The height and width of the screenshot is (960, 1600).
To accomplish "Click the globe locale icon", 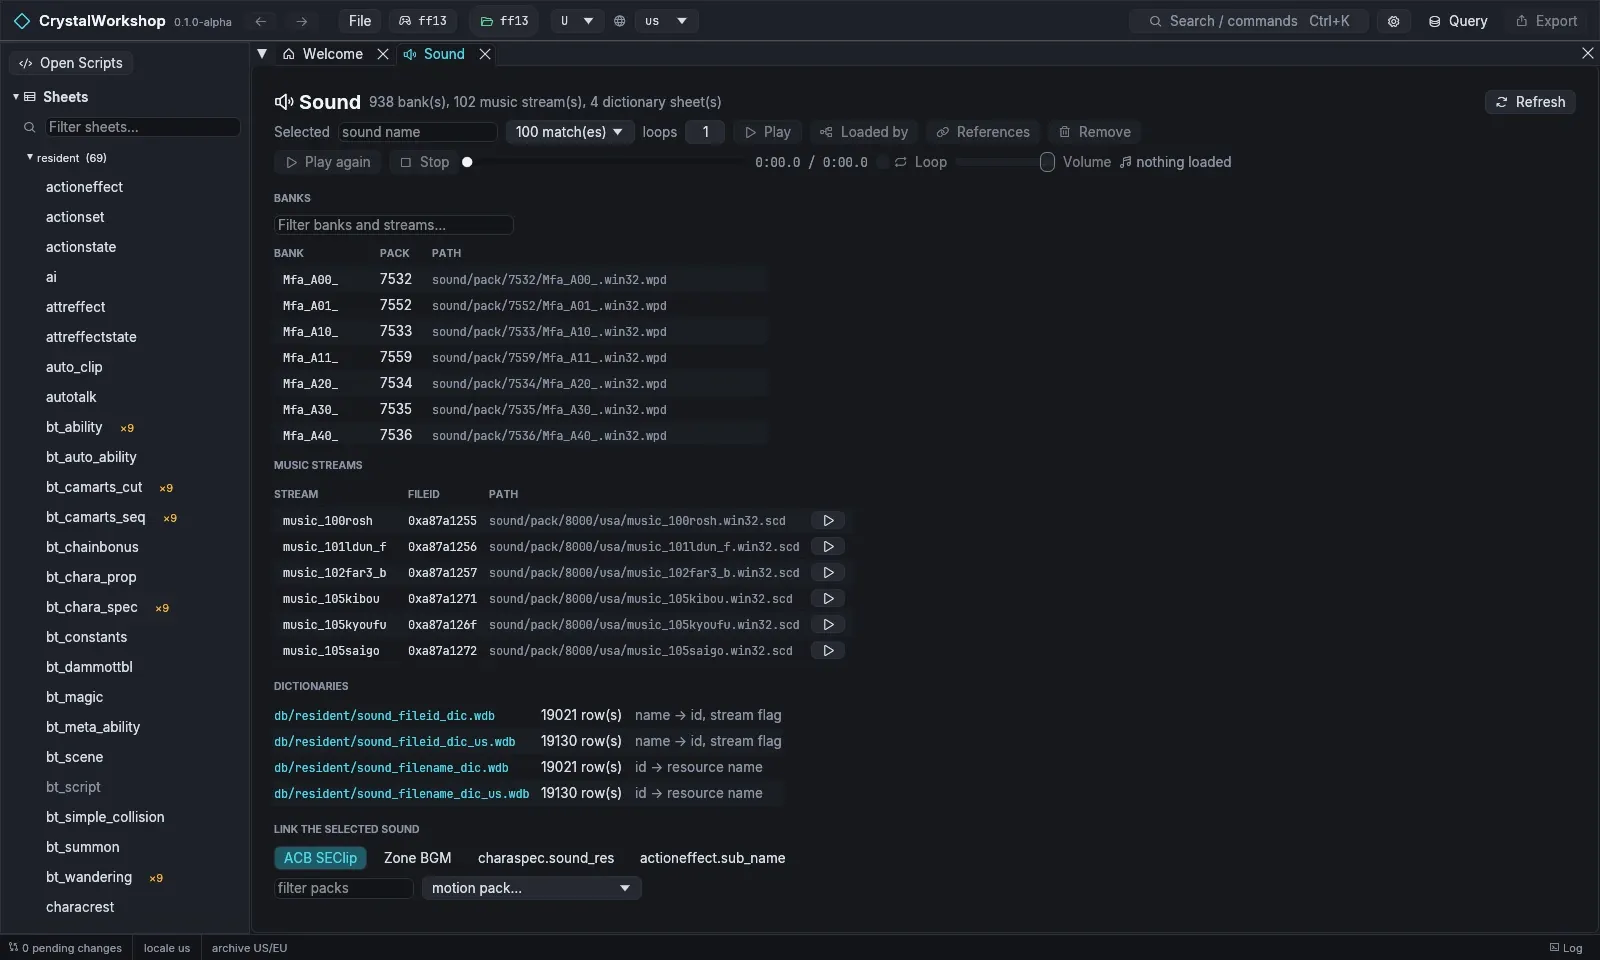I will tap(620, 21).
